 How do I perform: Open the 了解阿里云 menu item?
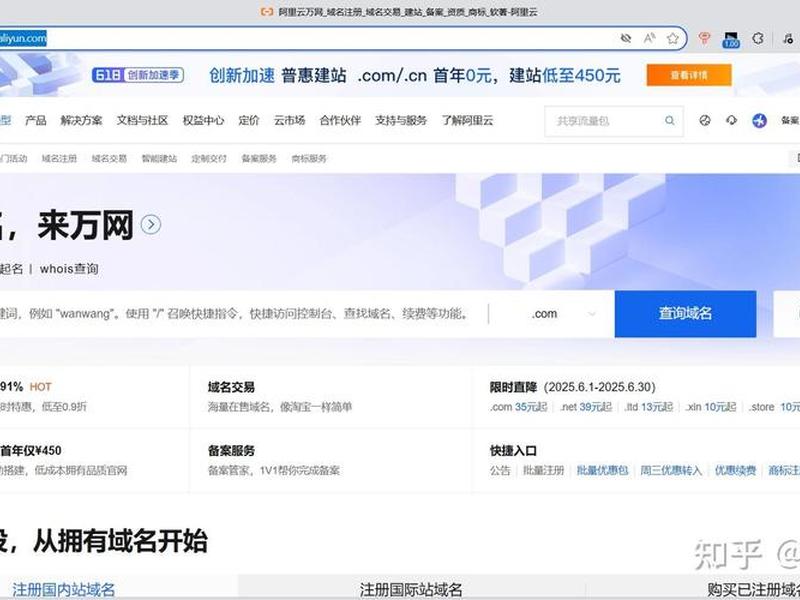tap(467, 120)
